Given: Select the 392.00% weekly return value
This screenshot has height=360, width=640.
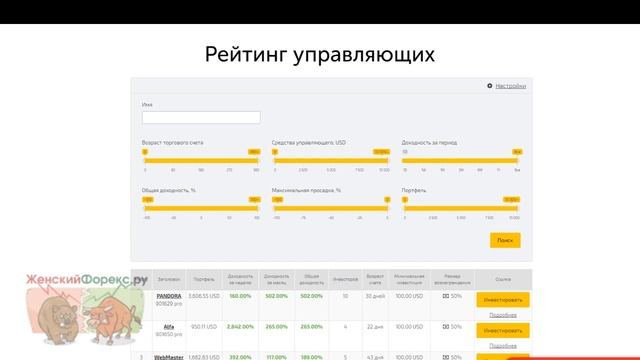Looking at the screenshot, I should tap(240, 357).
